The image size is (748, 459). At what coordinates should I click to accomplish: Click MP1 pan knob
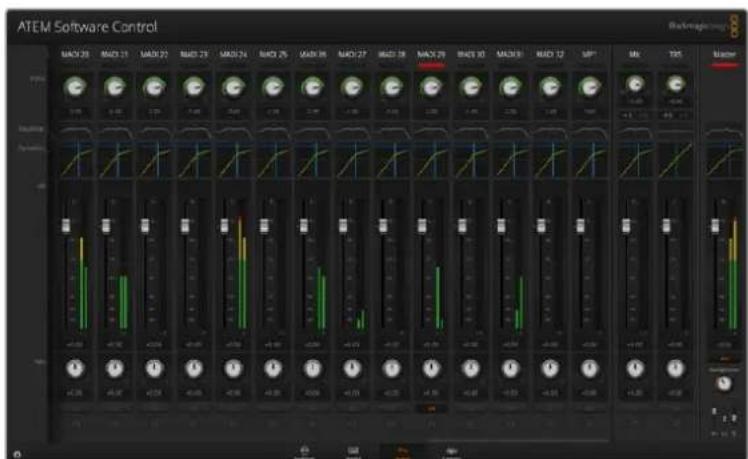tap(590, 368)
